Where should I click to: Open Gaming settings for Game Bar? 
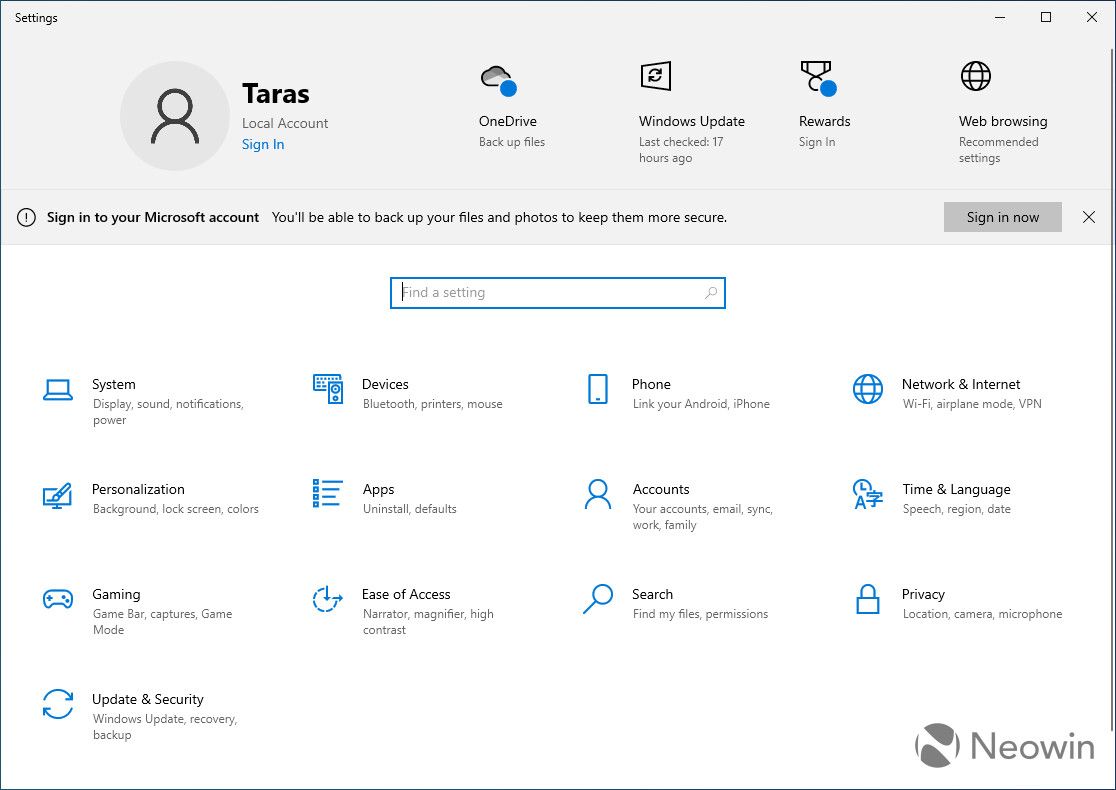116,594
